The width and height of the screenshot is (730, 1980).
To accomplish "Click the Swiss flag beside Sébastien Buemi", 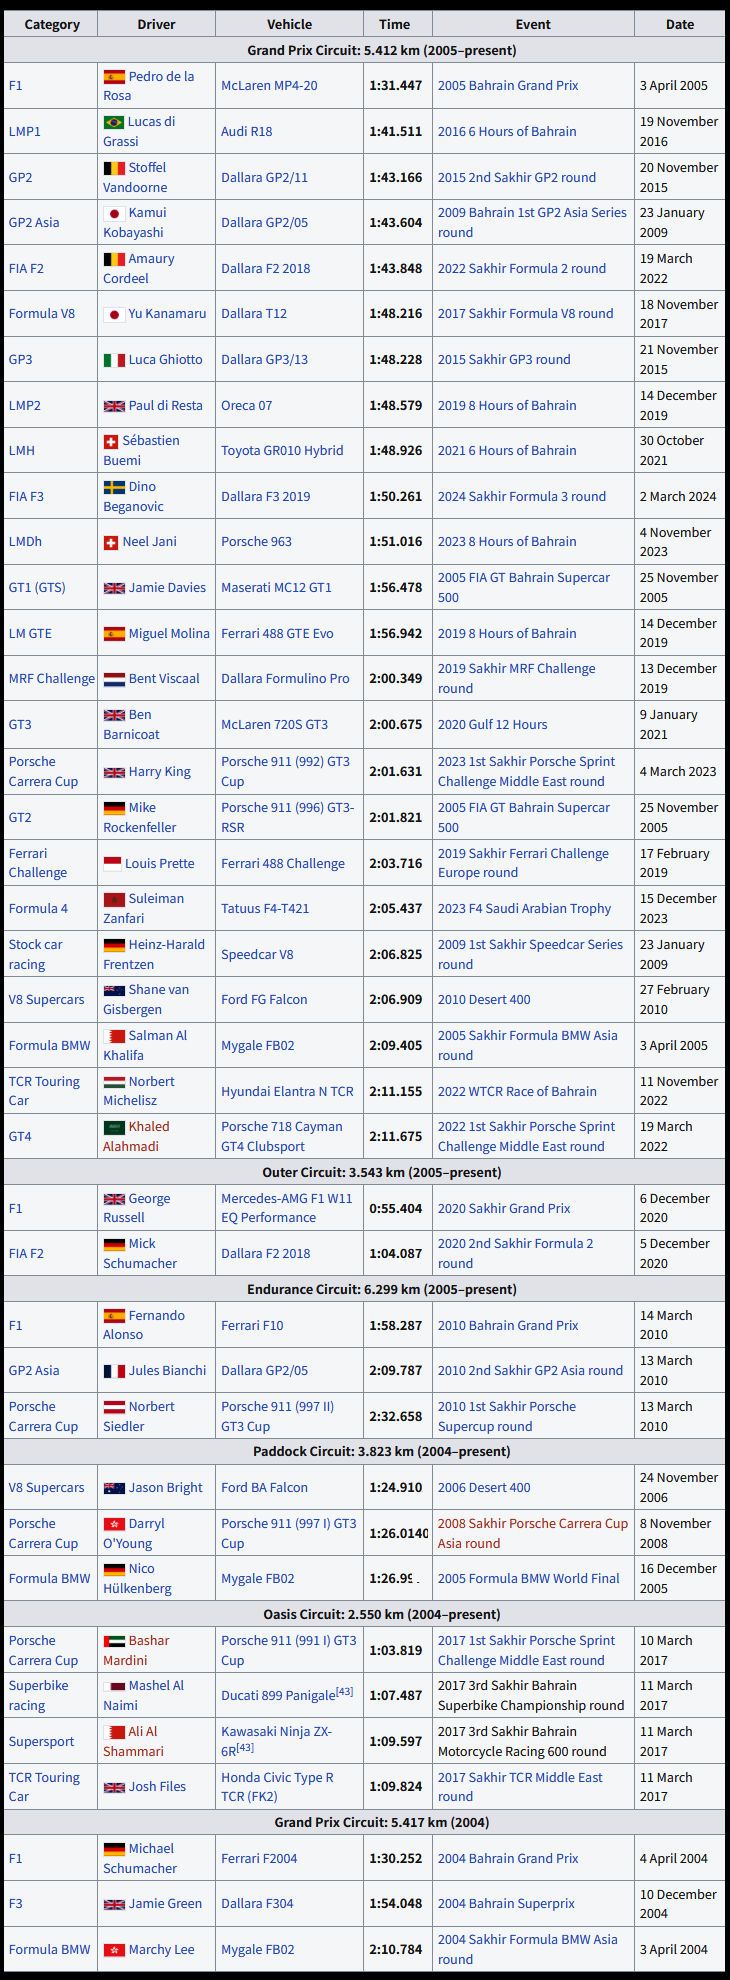I will [x=111, y=441].
